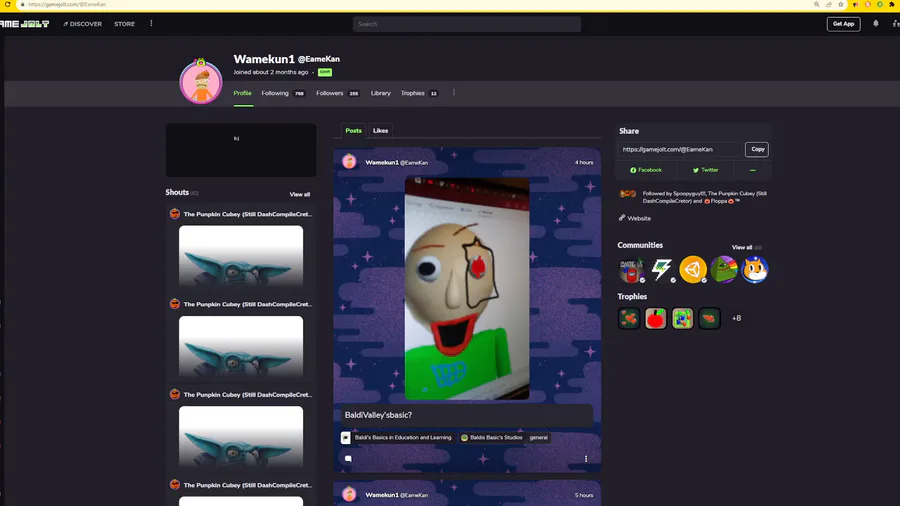Open Baldis Basic's Studios community tag

[x=492, y=438]
